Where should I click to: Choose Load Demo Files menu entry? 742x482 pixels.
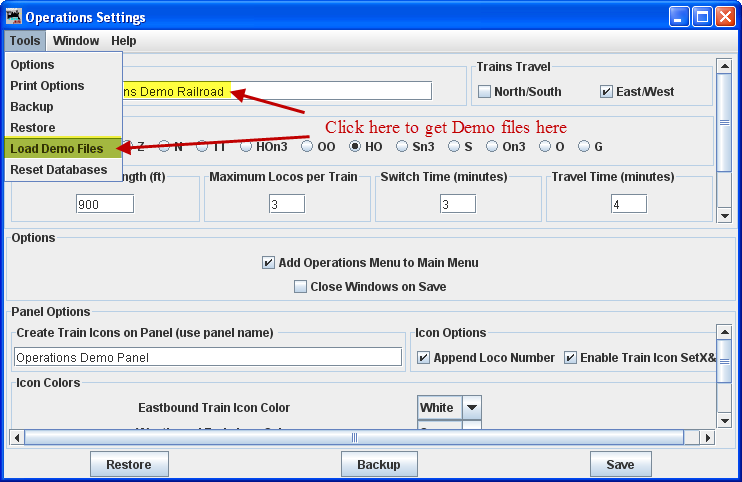(56, 149)
